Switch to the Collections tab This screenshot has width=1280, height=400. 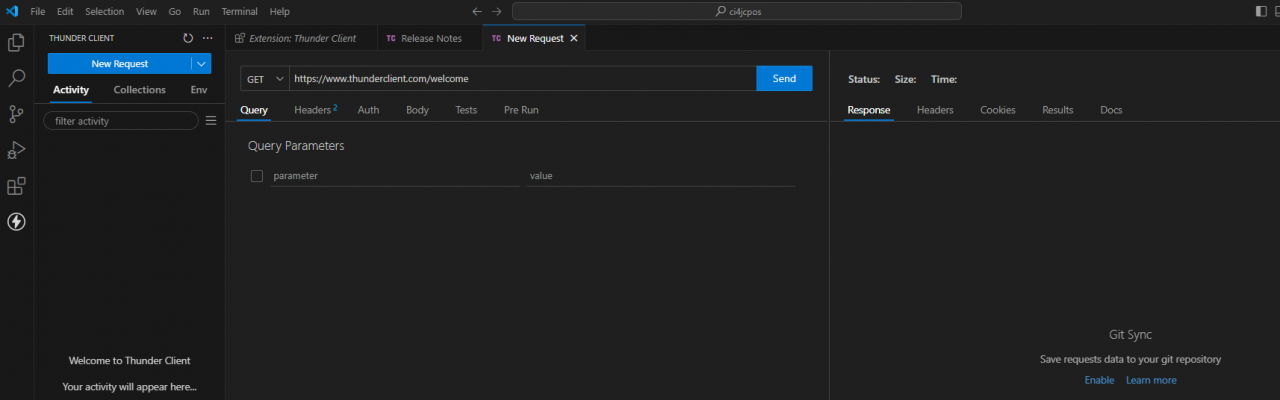pyautogui.click(x=139, y=90)
